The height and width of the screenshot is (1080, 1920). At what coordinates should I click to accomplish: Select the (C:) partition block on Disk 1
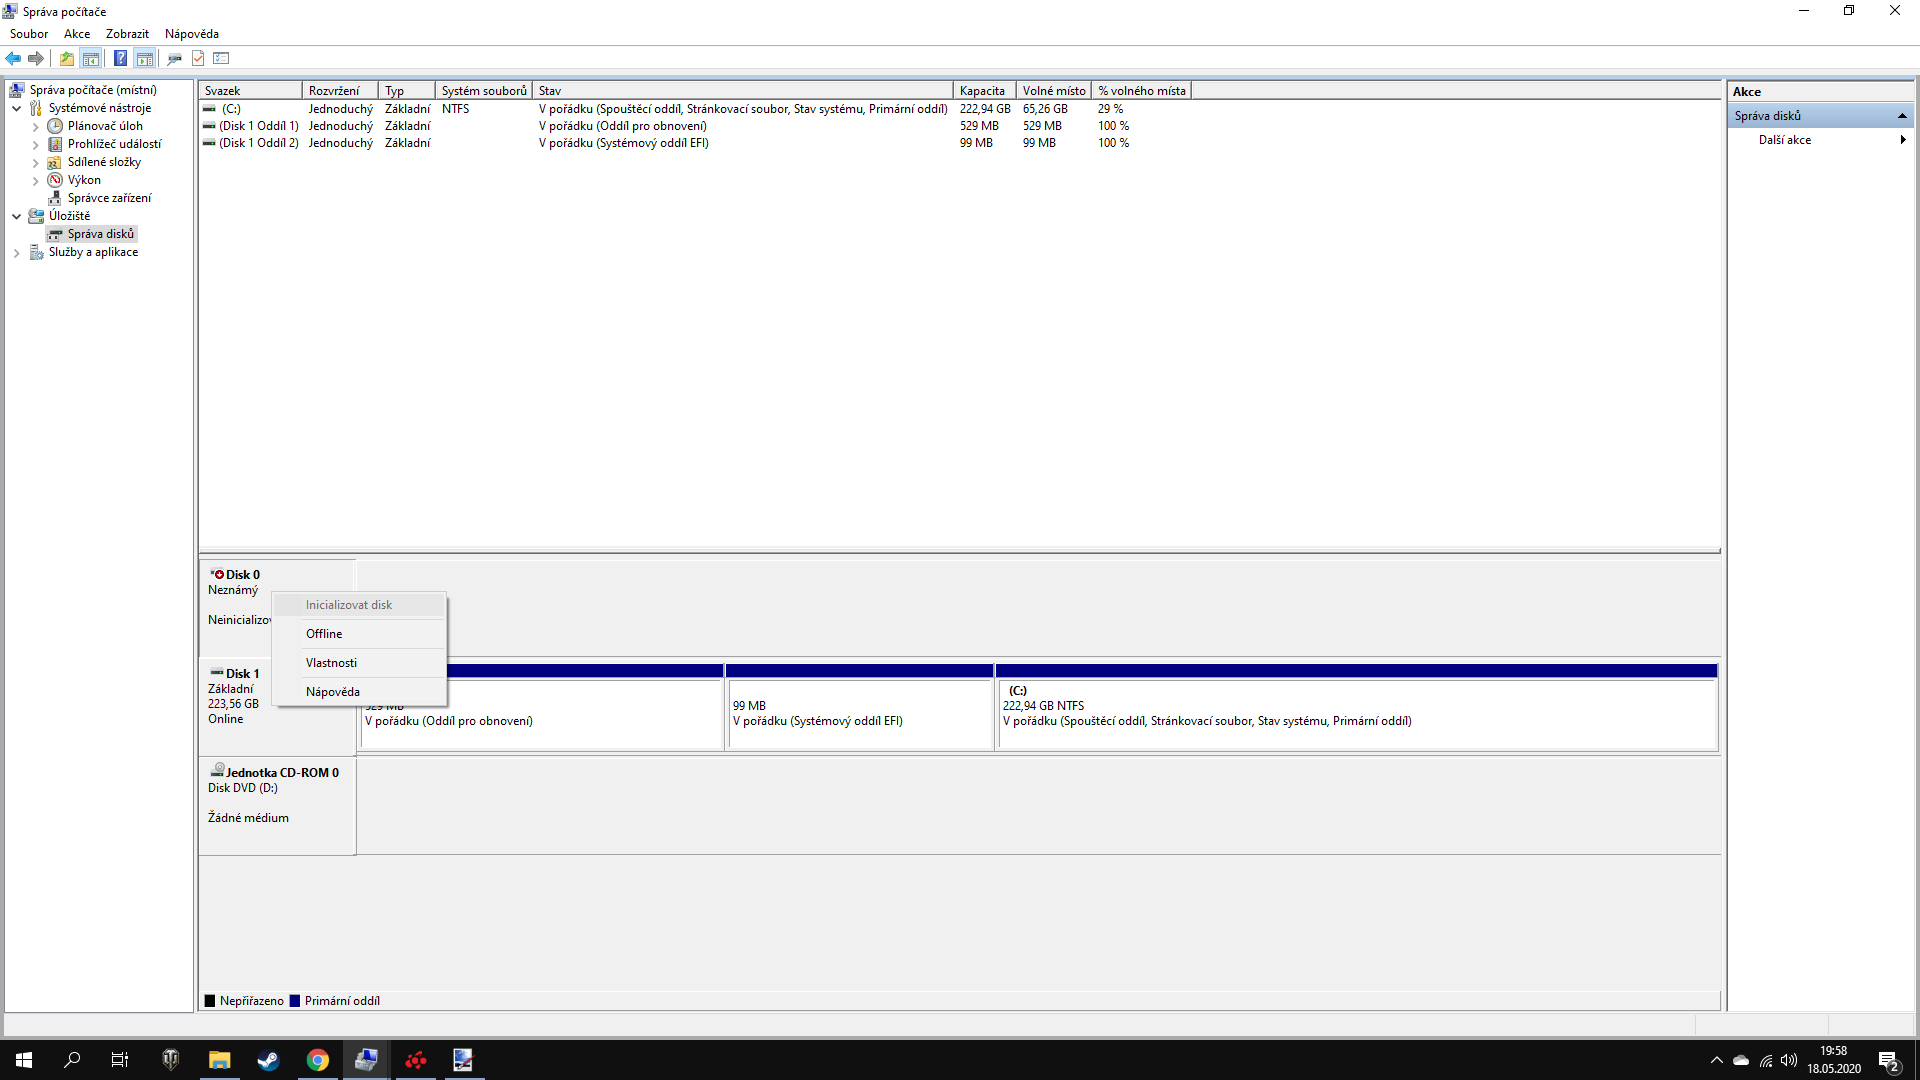(x=1357, y=714)
